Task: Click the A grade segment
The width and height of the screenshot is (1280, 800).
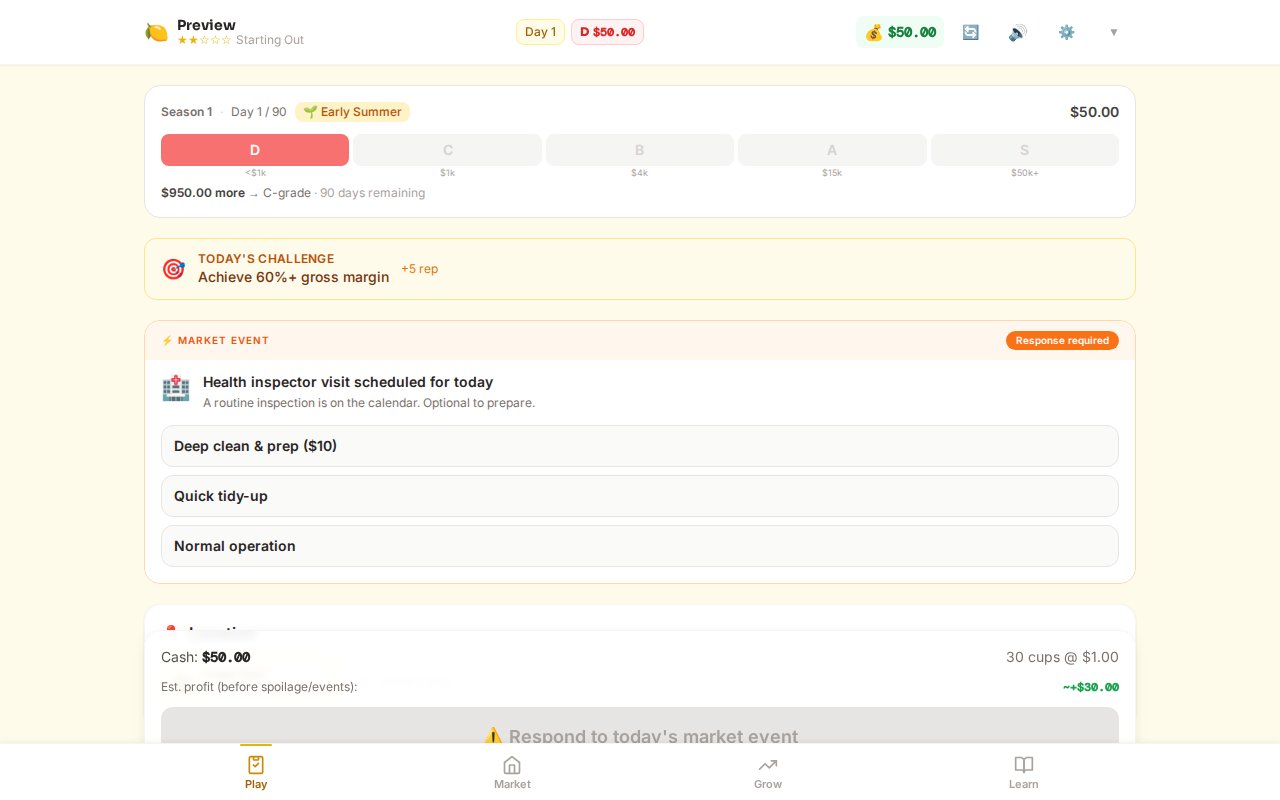Action: pyautogui.click(x=832, y=150)
